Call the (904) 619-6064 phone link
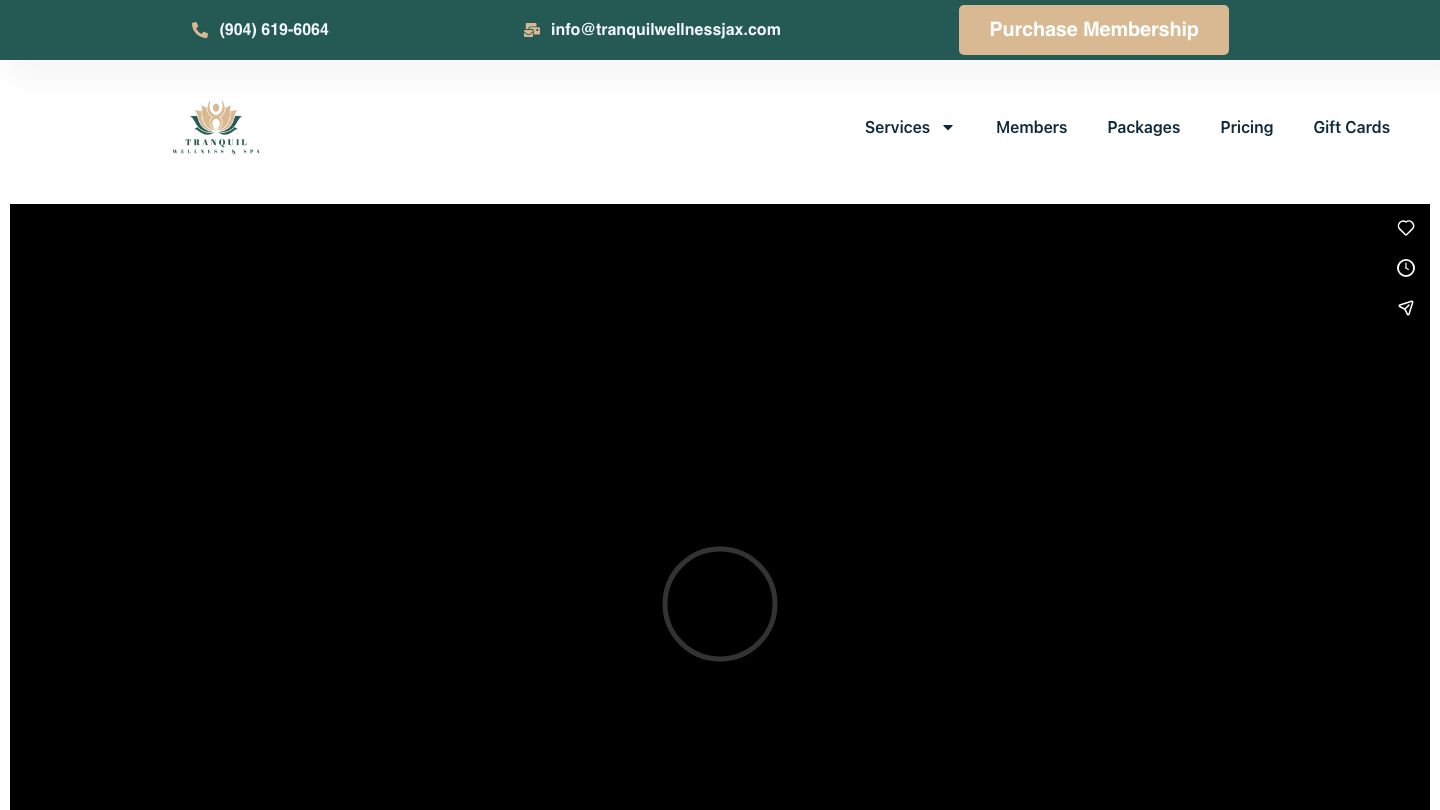 274,30
